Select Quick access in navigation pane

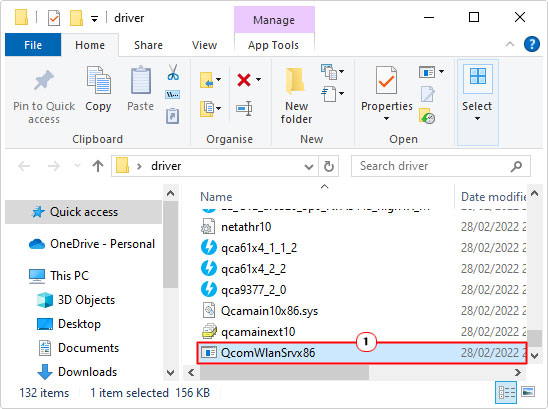[83, 212]
